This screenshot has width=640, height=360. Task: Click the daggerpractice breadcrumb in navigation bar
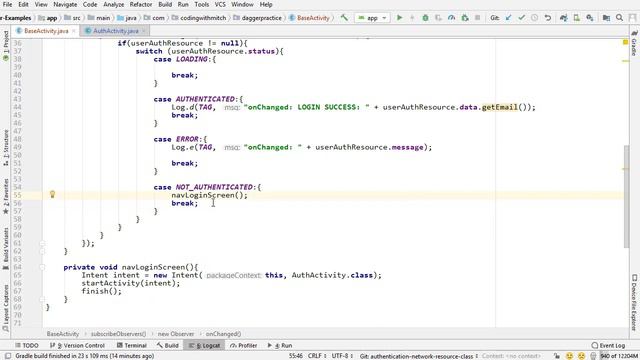258,18
